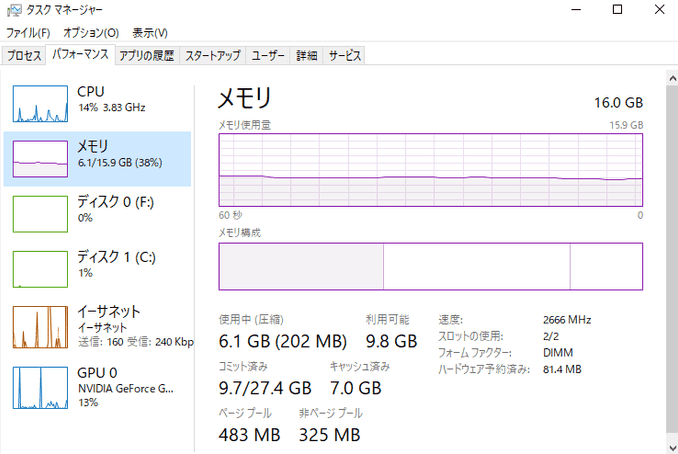Click the ディスク 1 (C:) label
Viewport: 678px width, 454px height.
(116, 257)
